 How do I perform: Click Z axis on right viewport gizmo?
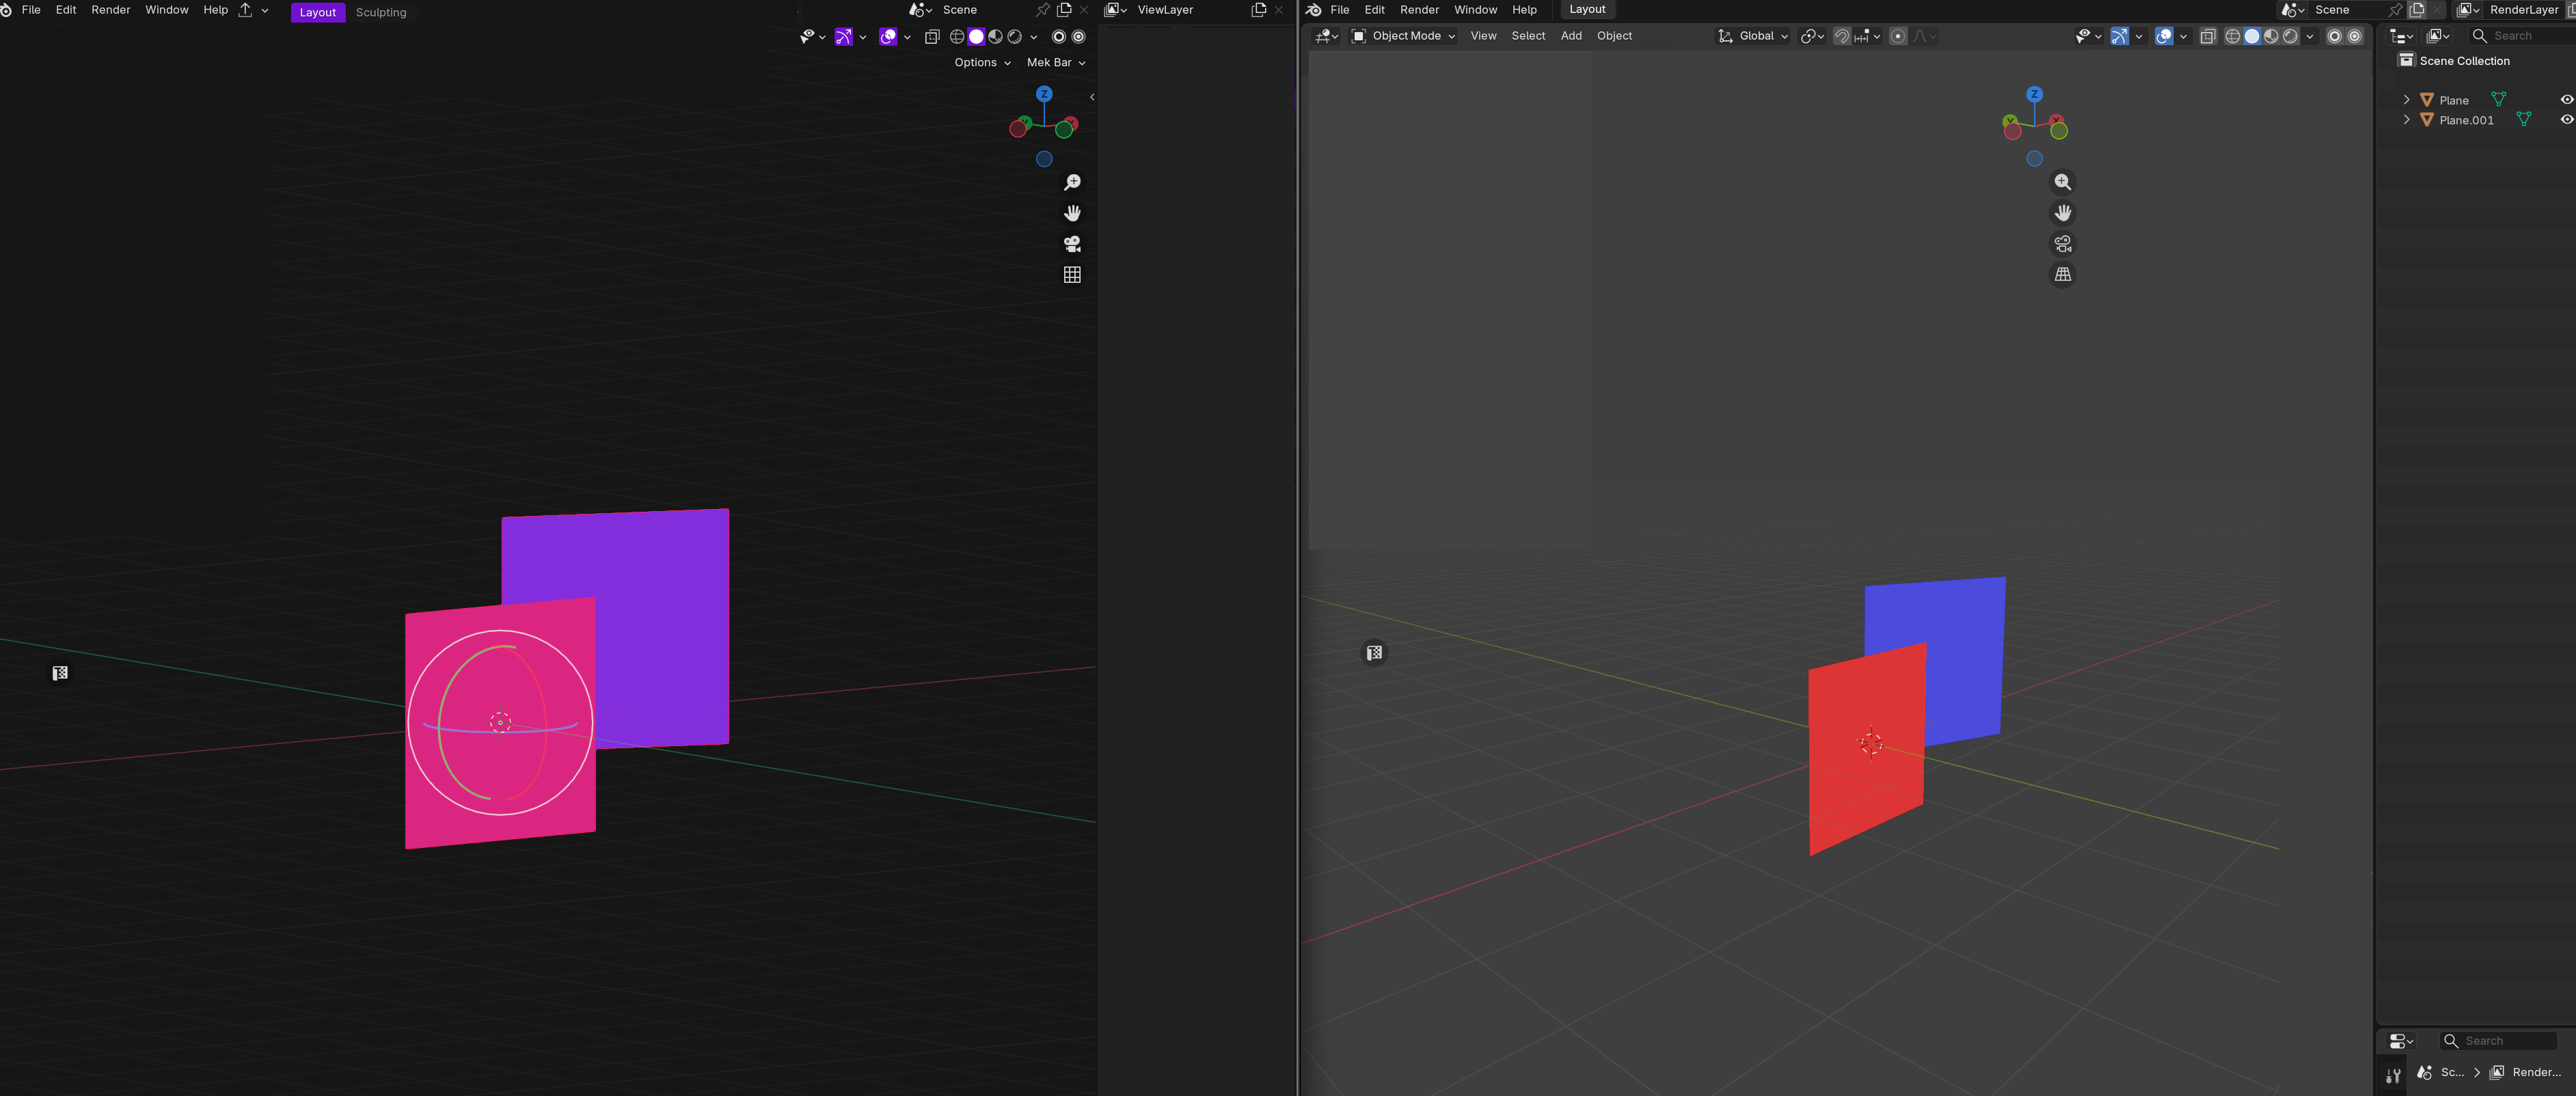pos(2034,94)
